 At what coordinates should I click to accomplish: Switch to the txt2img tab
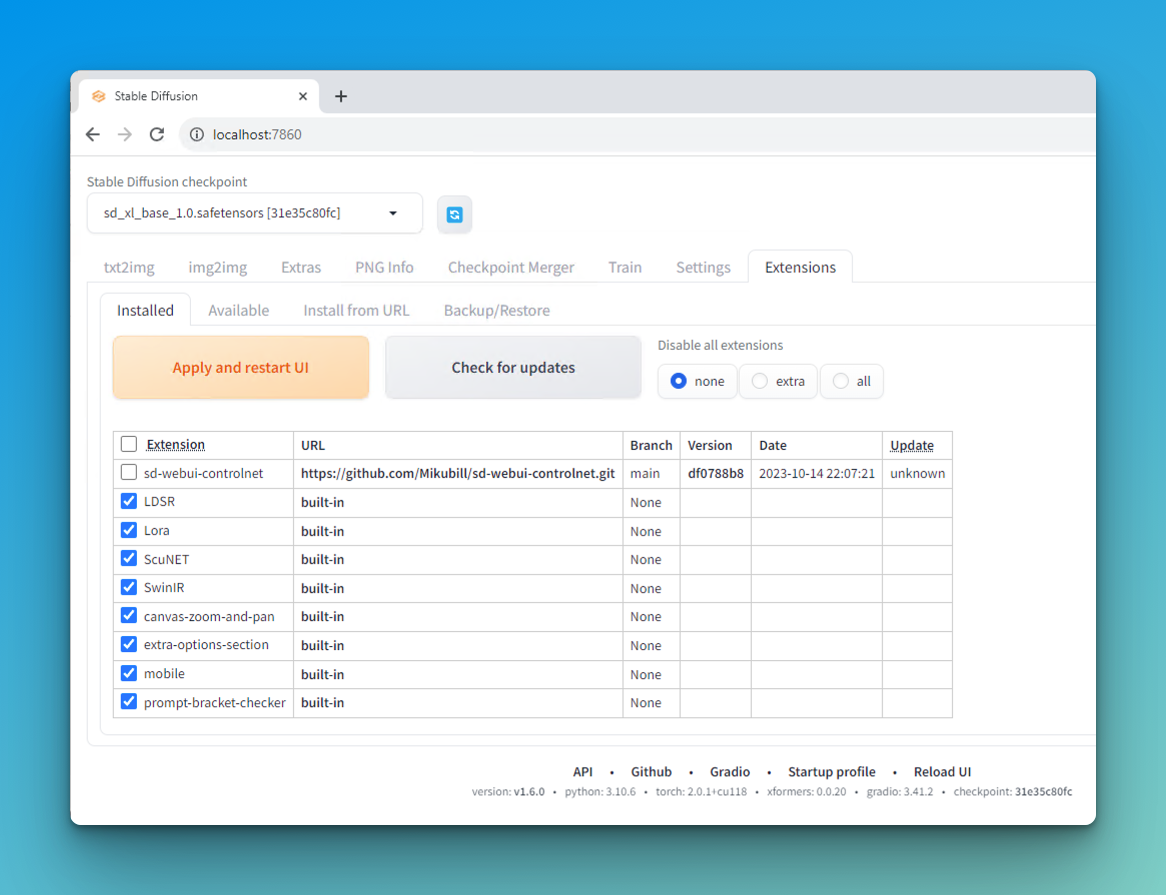[128, 267]
